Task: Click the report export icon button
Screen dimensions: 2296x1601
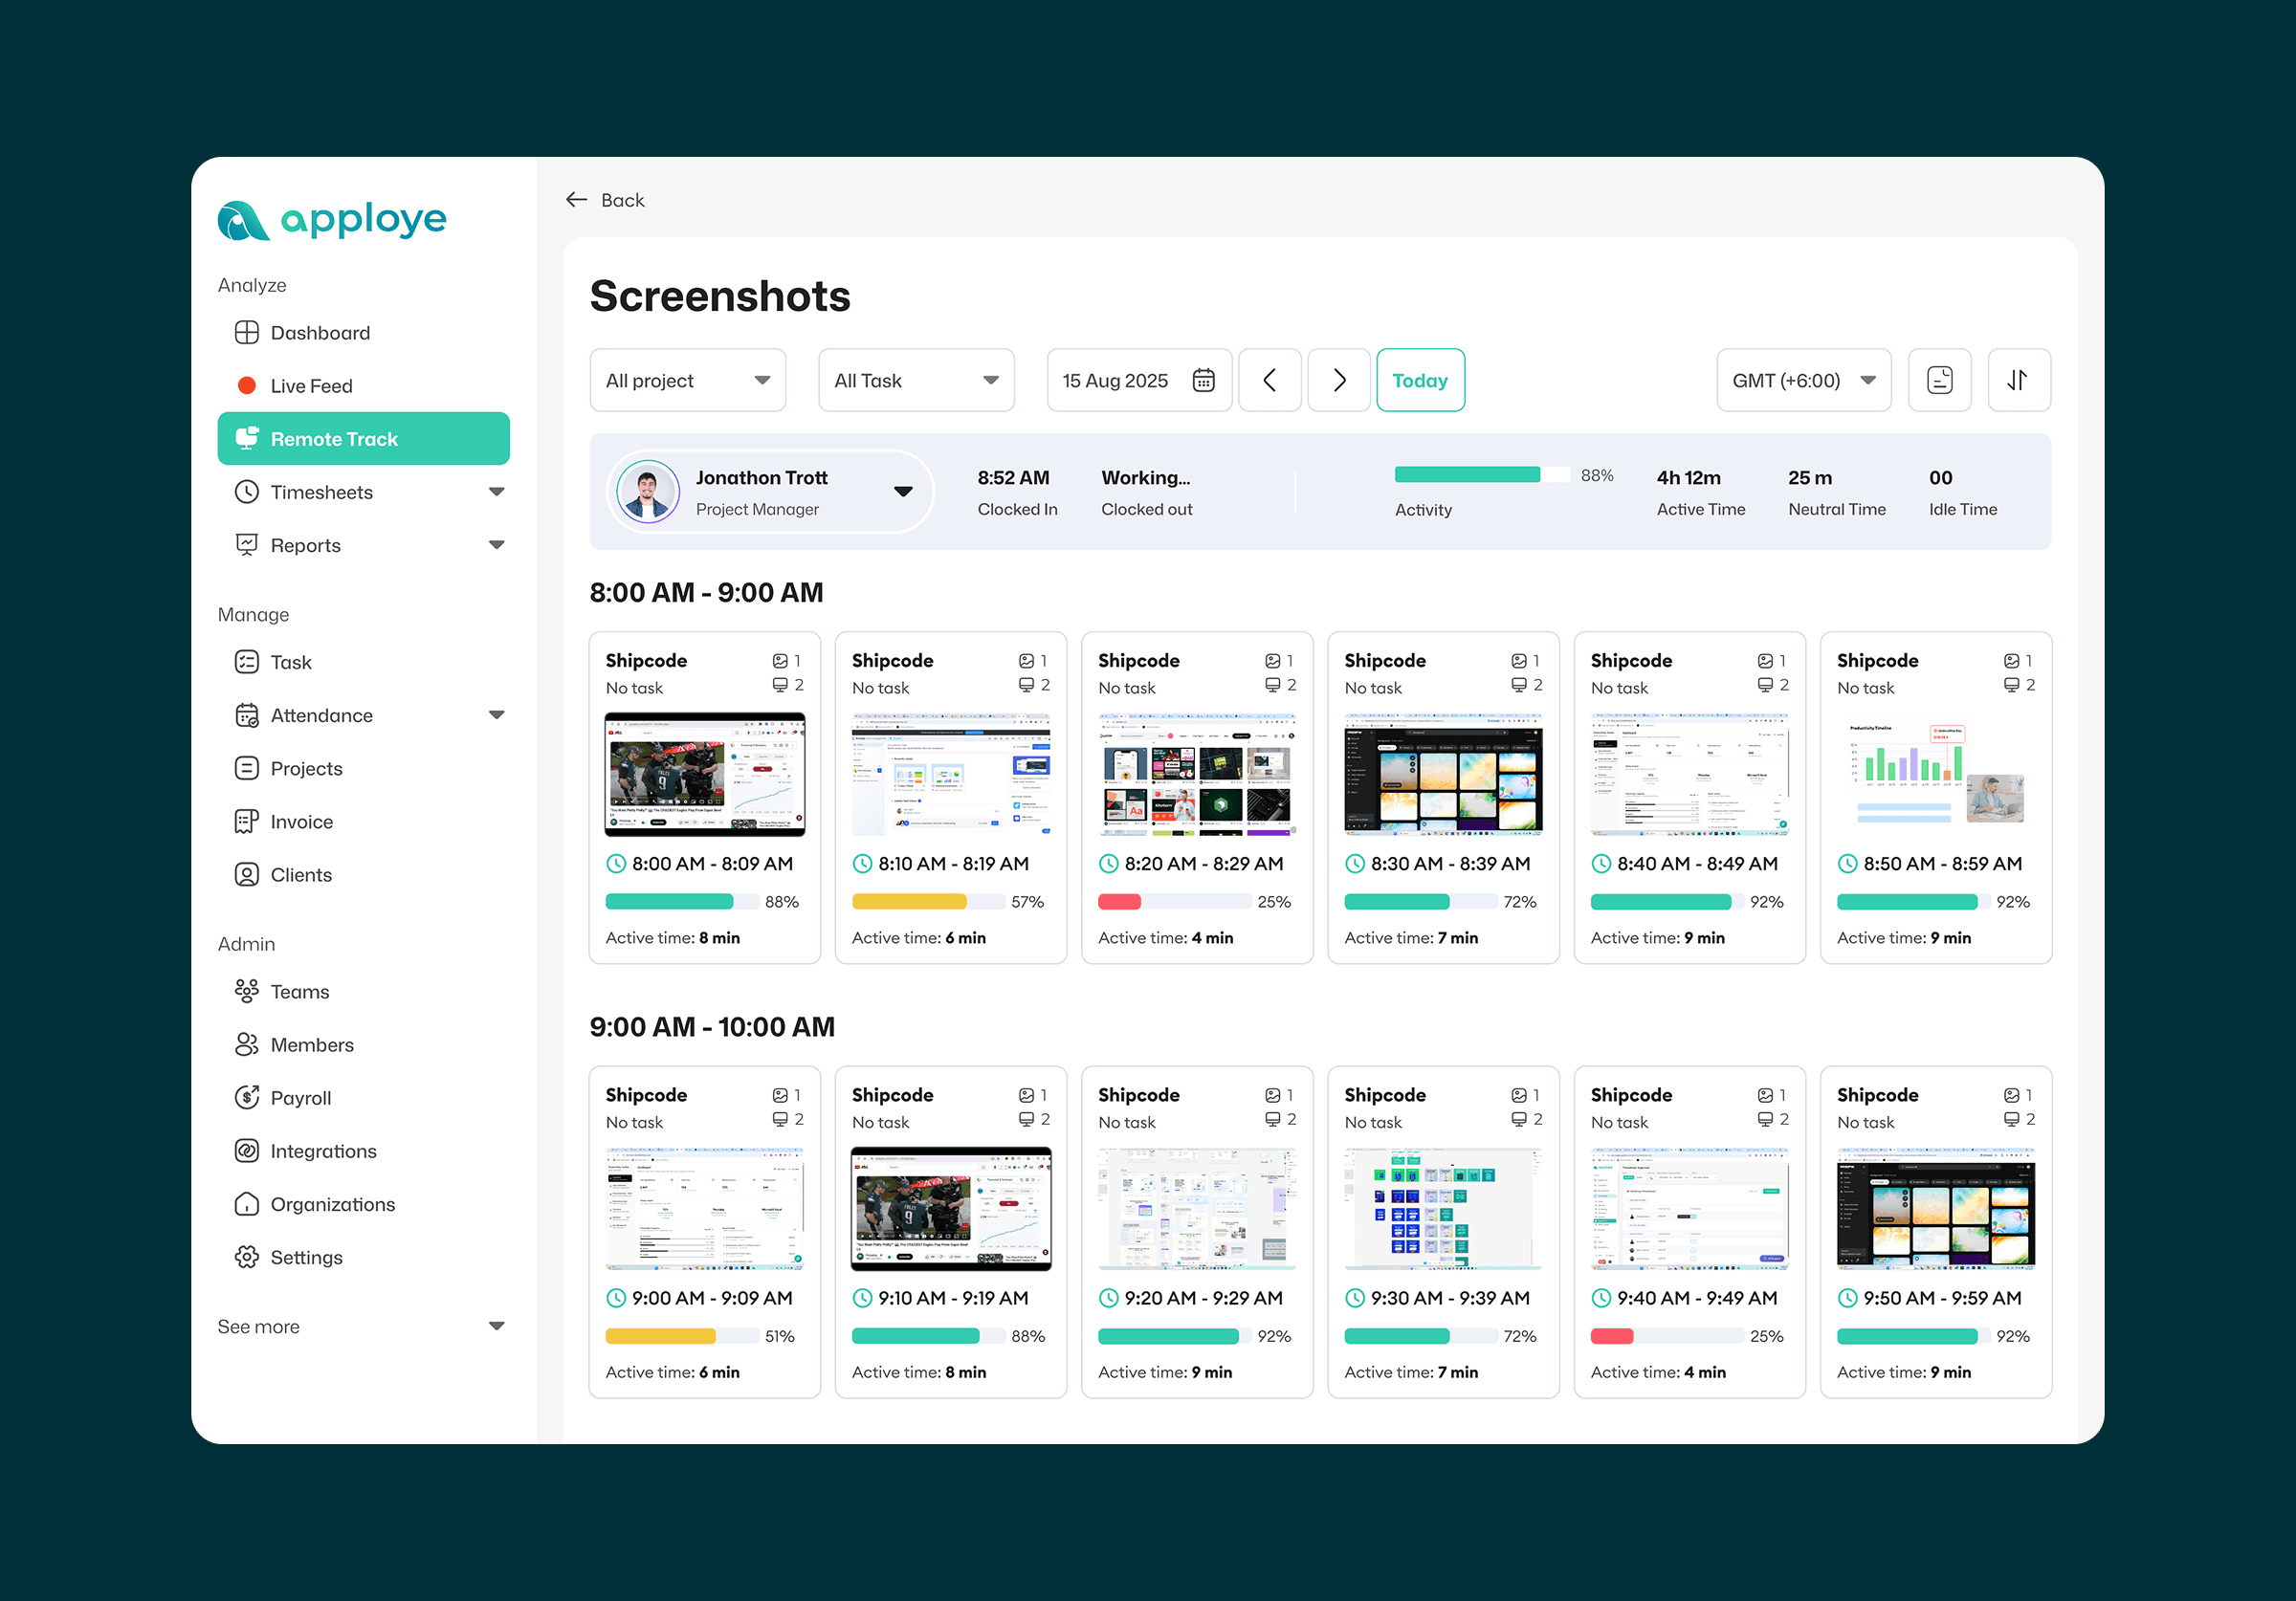Action: point(1938,380)
